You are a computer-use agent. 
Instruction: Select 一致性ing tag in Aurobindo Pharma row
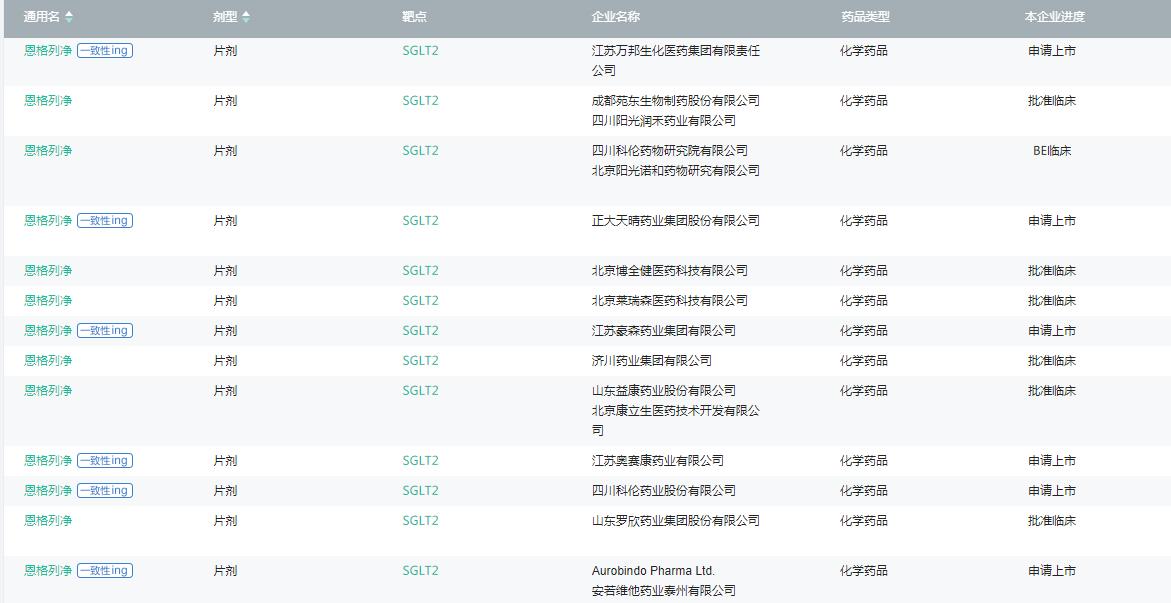pos(105,571)
